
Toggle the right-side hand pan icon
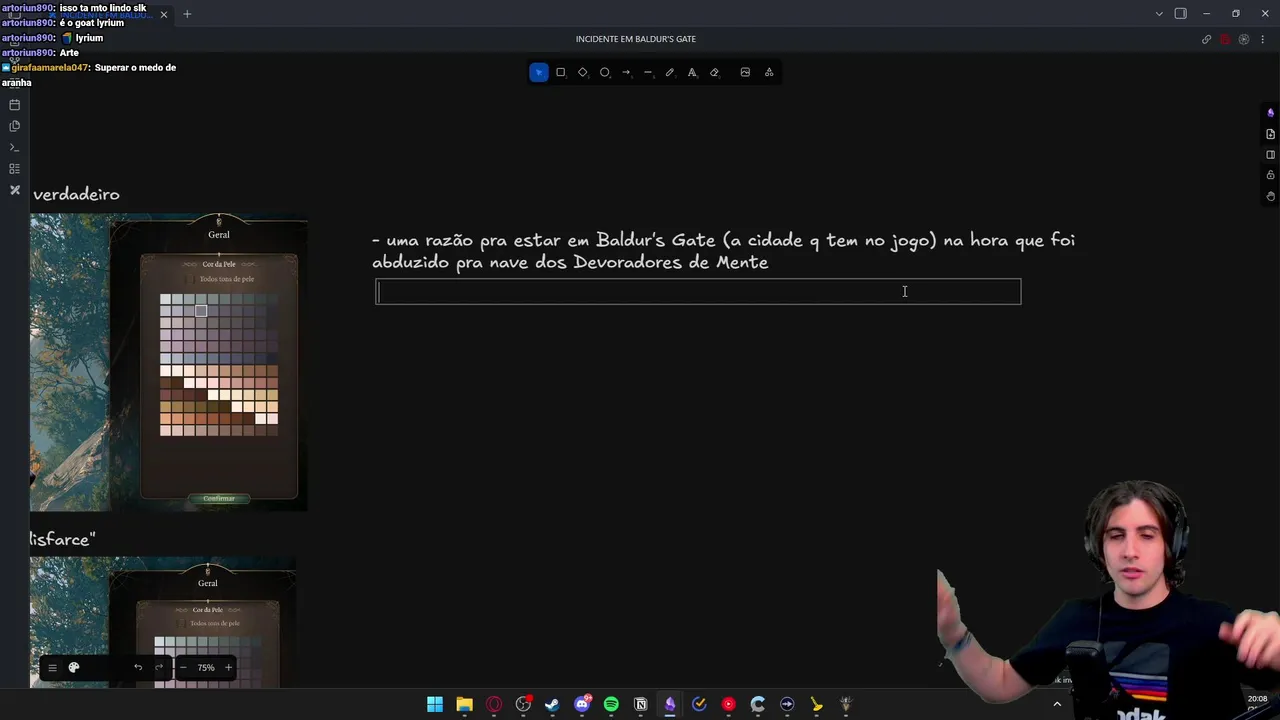(x=1270, y=196)
